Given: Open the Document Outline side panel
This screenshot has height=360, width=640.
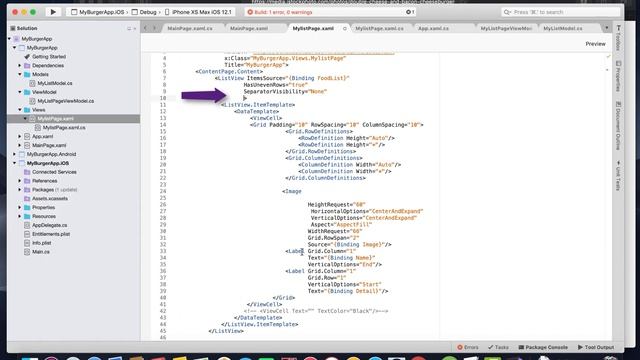Looking at the screenshot, I should [618, 126].
